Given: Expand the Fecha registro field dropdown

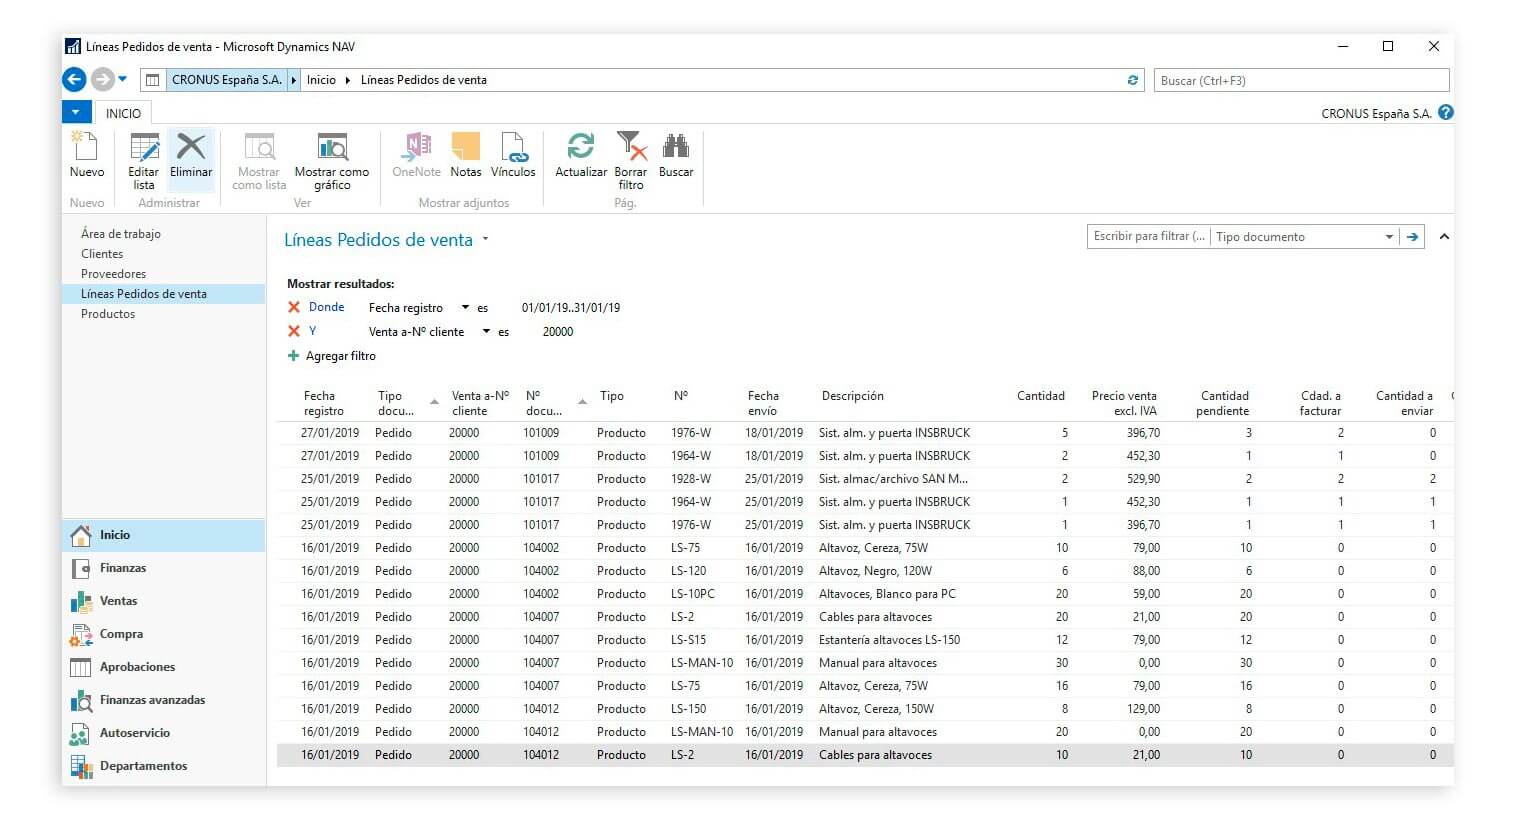Looking at the screenshot, I should coord(465,308).
